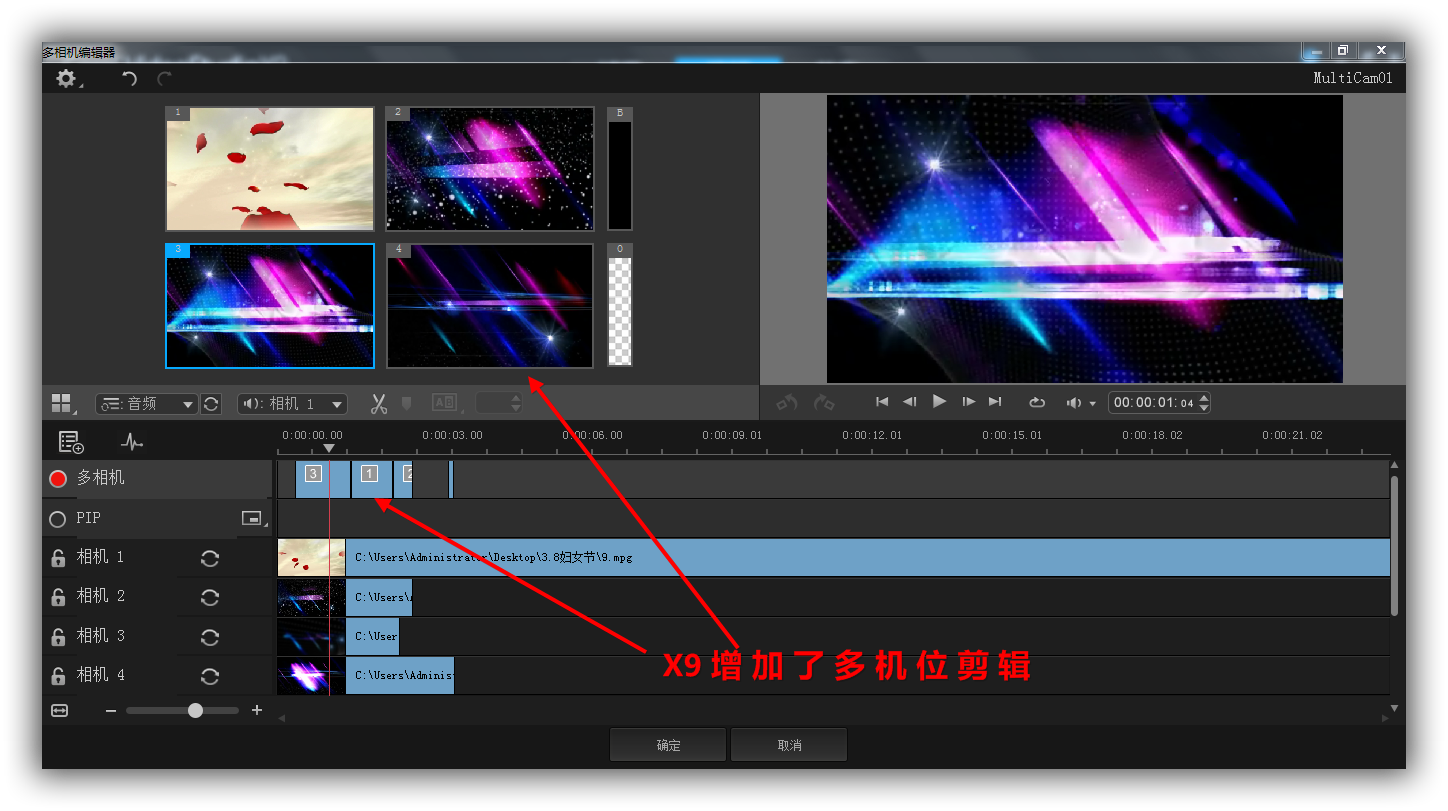The height and width of the screenshot is (811, 1448).
Task: Unlock the 相机 3 track
Action: tap(59, 636)
